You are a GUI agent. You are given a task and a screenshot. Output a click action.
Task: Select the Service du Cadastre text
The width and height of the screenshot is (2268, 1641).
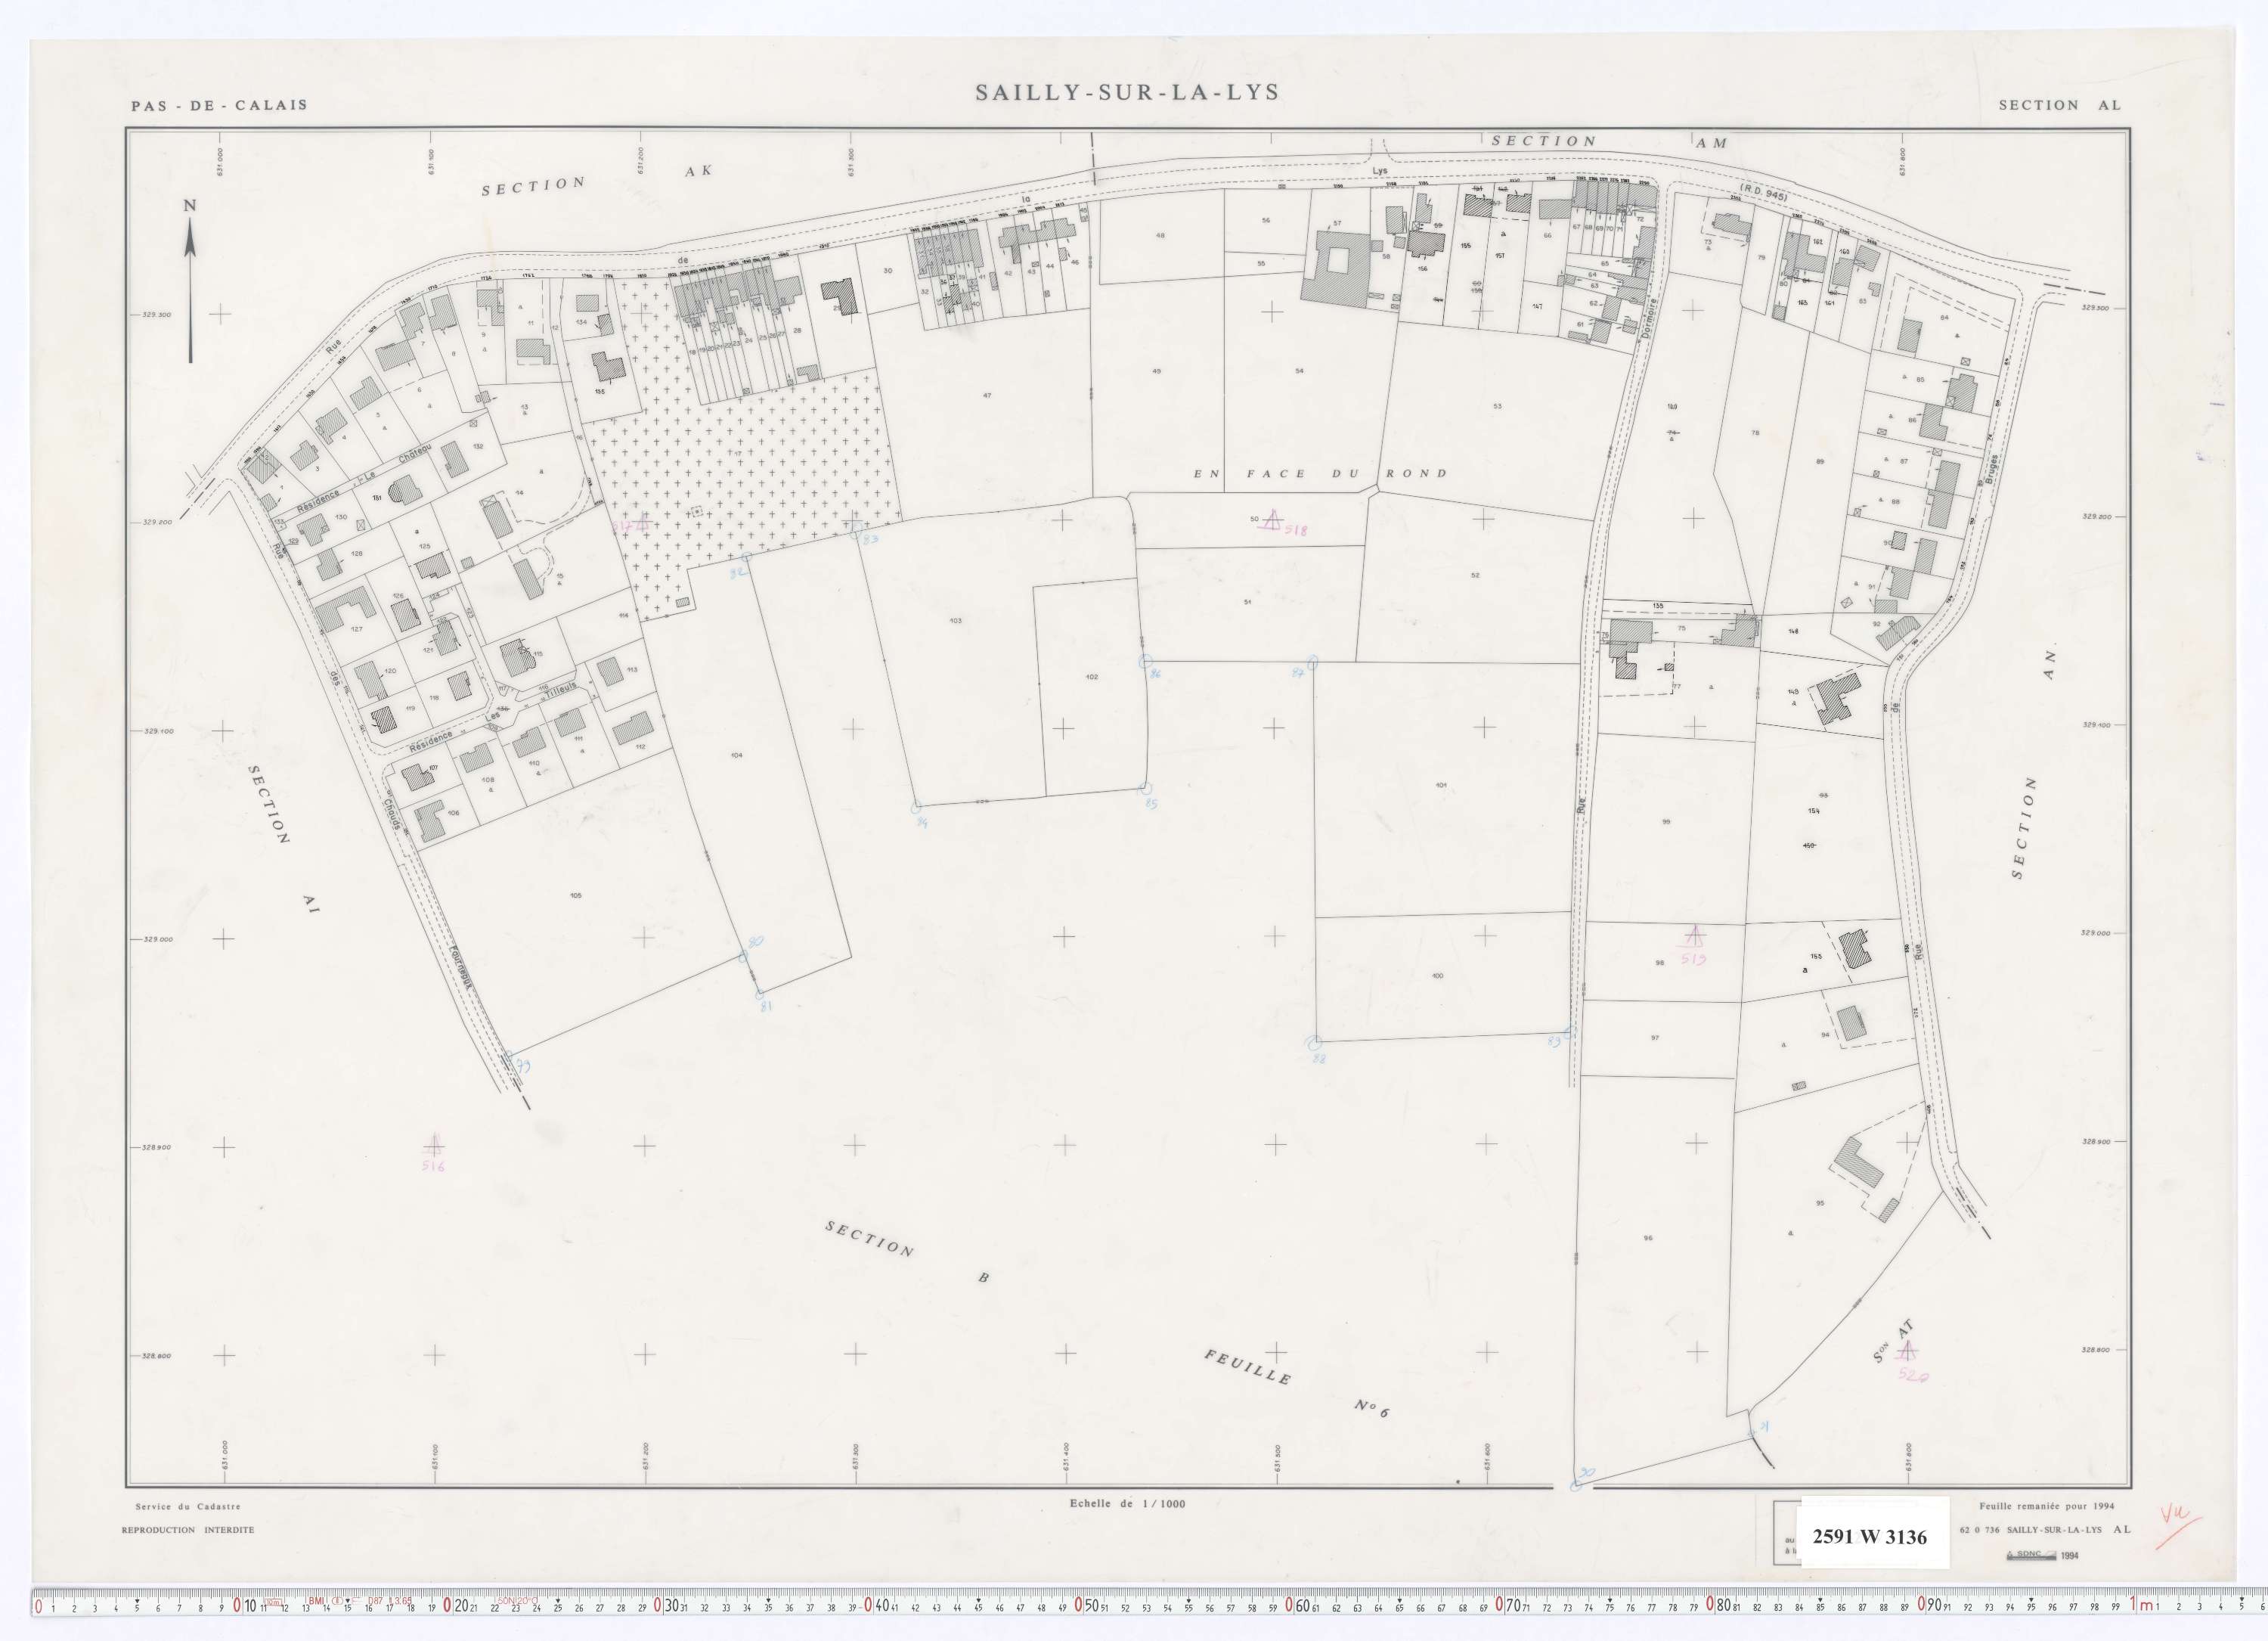pyautogui.click(x=188, y=1506)
